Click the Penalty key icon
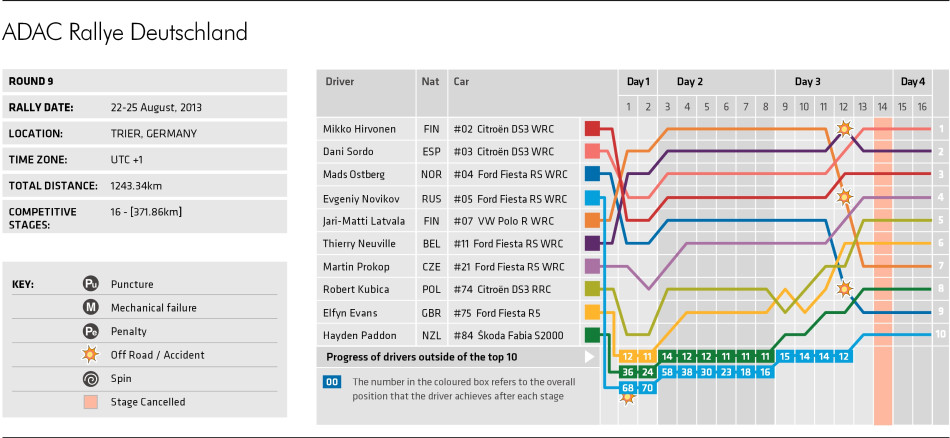The height and width of the screenshot is (438, 950). coord(91,331)
